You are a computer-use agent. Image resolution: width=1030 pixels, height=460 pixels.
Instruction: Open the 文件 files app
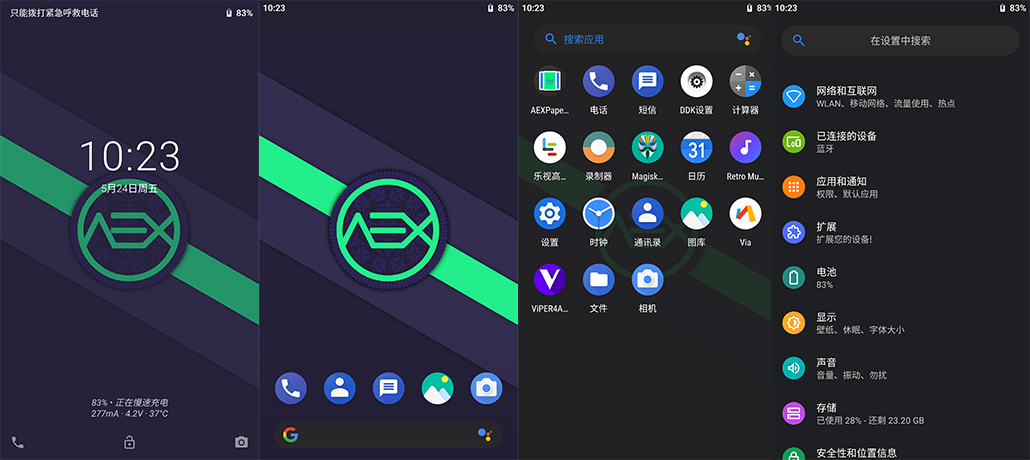point(598,279)
